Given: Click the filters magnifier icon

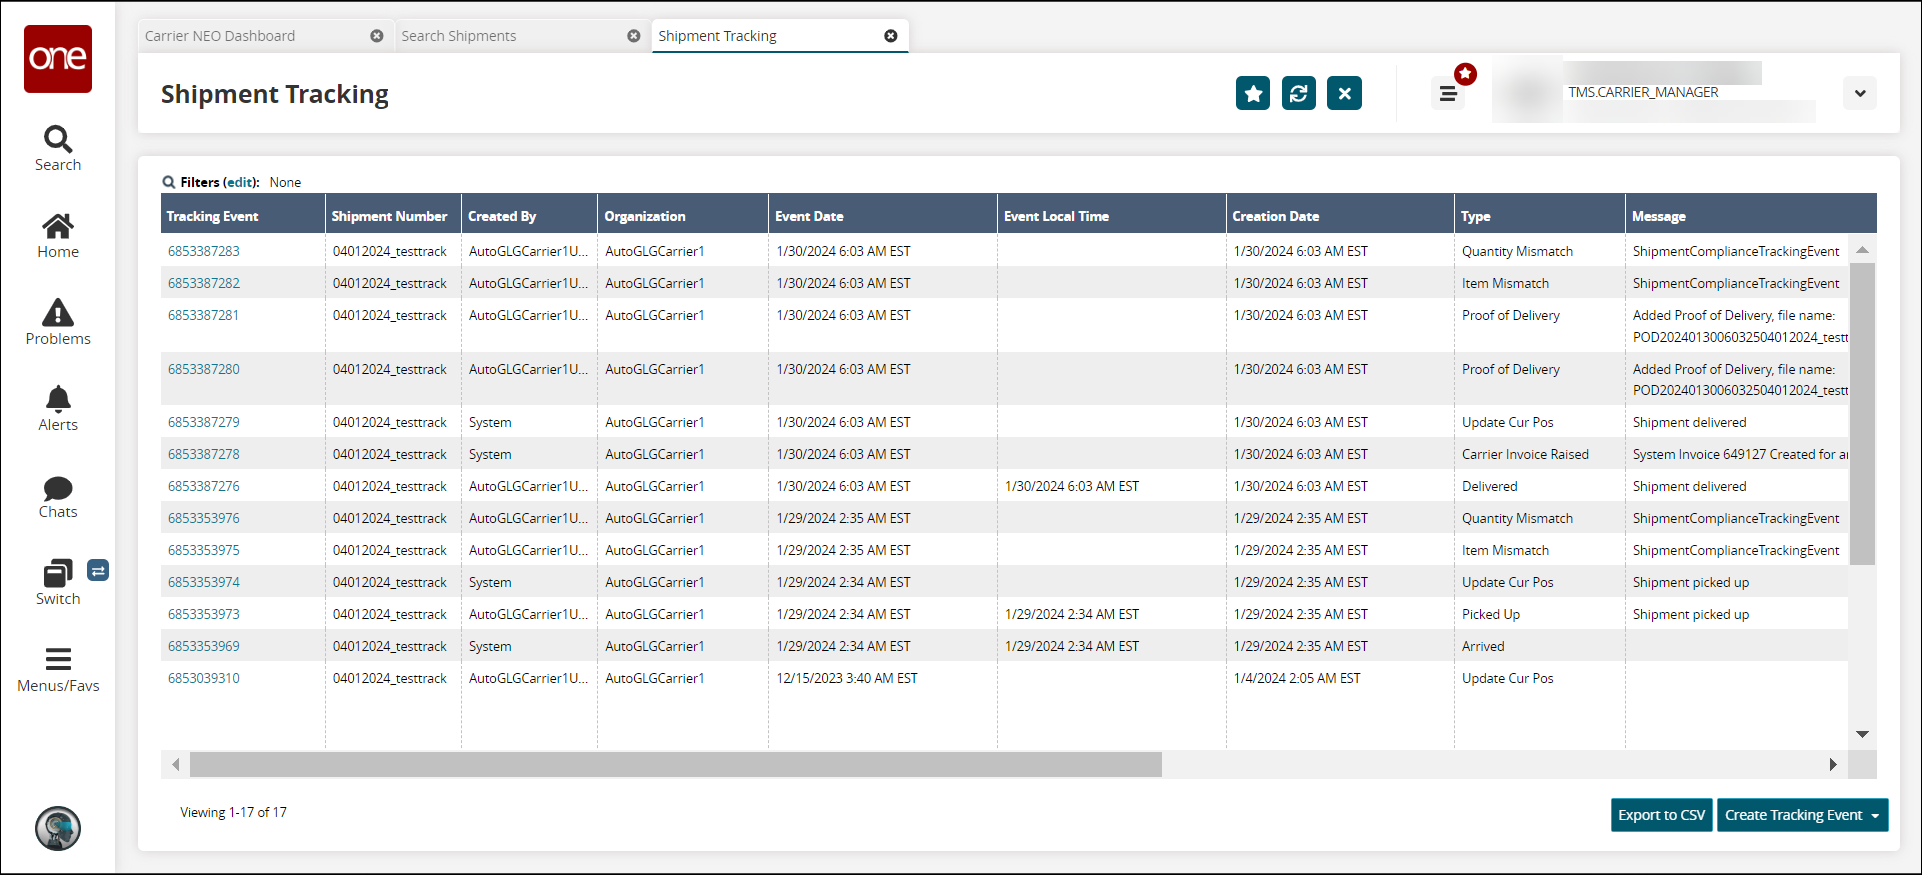Looking at the screenshot, I should pos(169,182).
